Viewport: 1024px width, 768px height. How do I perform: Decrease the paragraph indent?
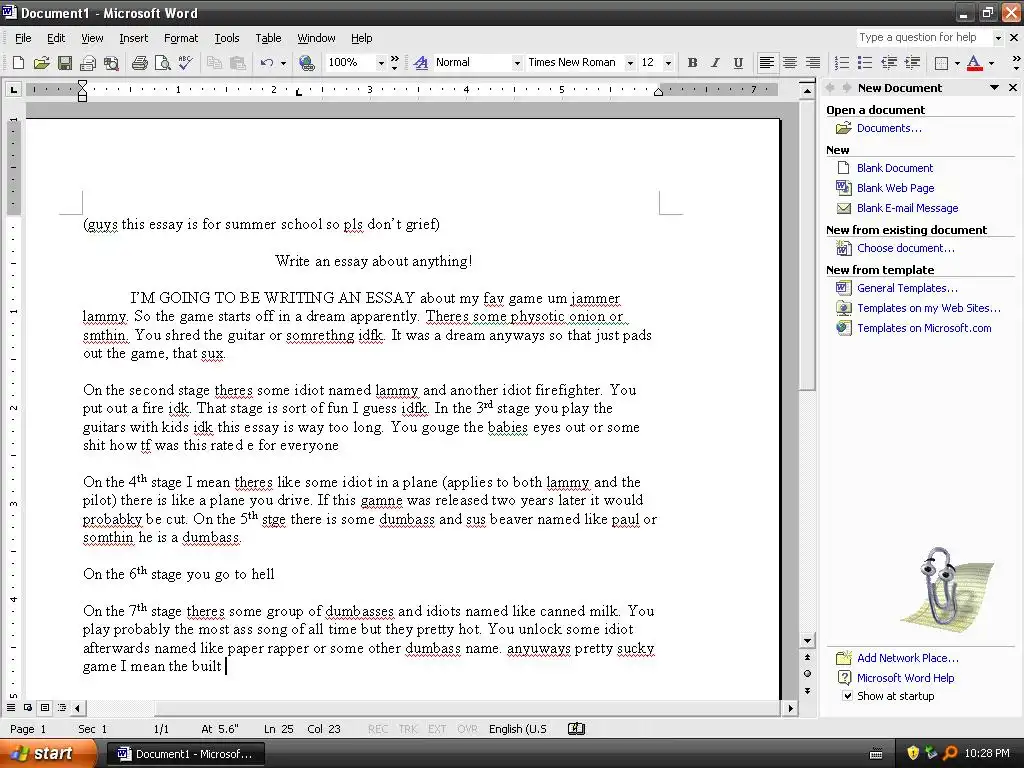[889, 63]
